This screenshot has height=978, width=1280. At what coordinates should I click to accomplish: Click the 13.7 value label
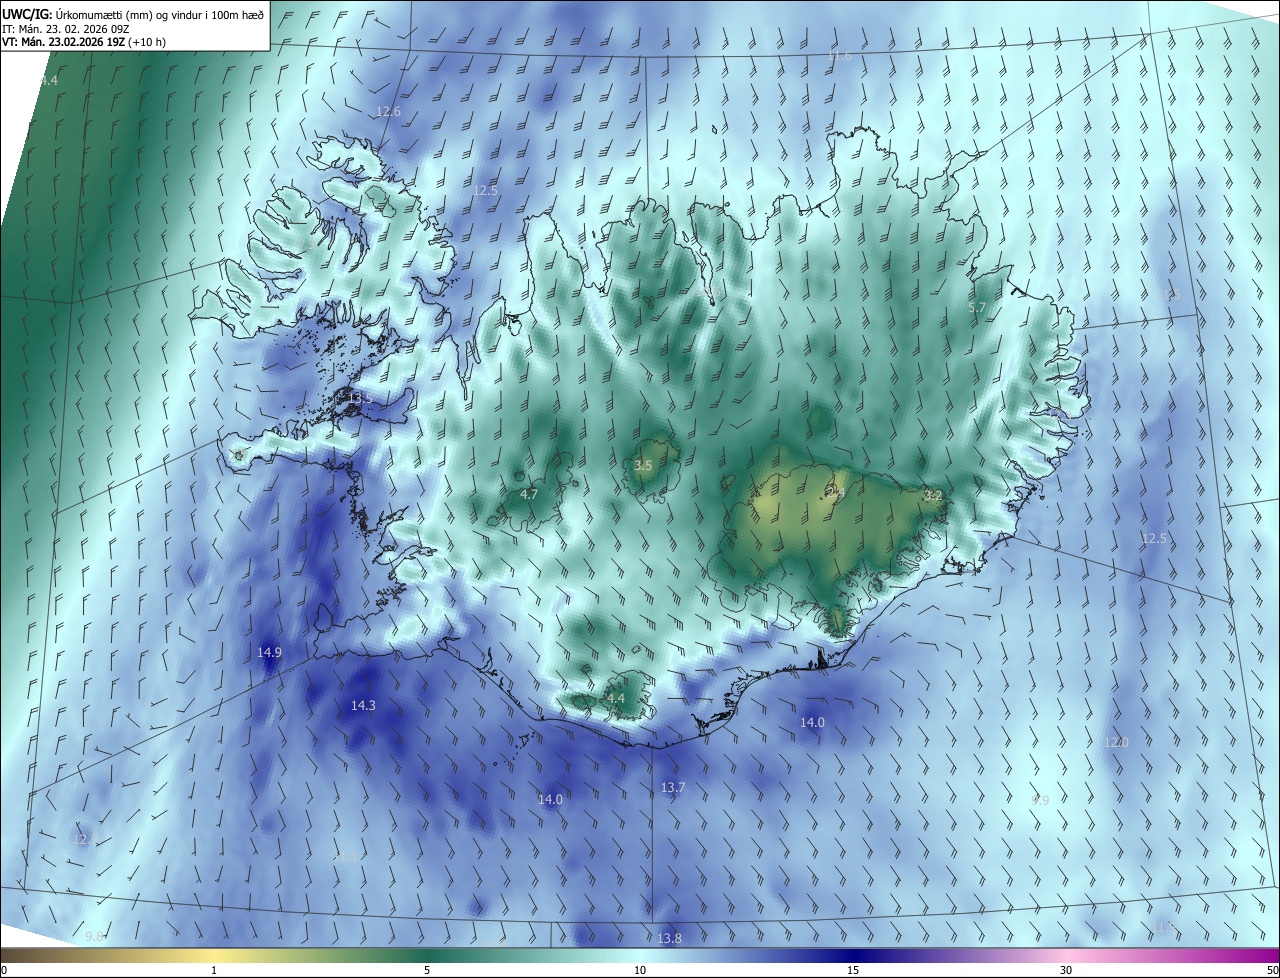point(673,788)
